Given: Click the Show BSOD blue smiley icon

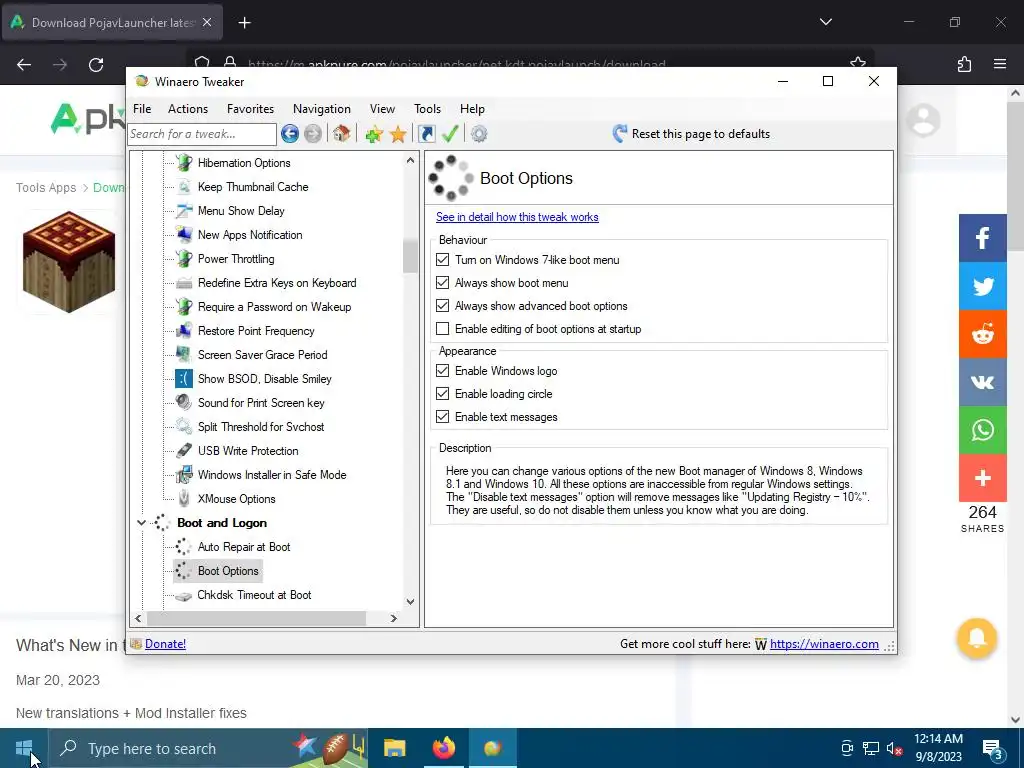Looking at the screenshot, I should pyautogui.click(x=184, y=379).
